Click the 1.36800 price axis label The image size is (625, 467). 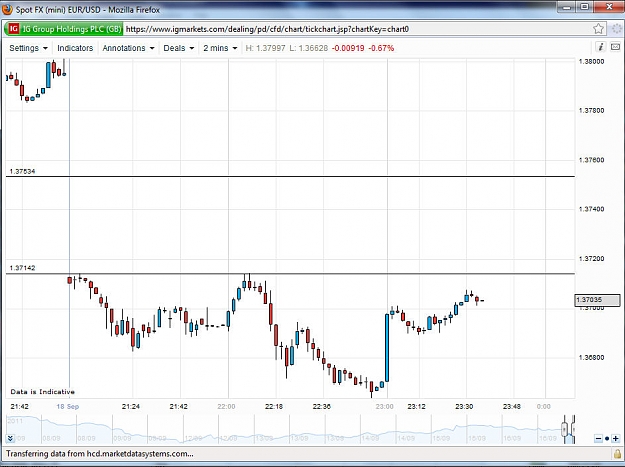pyautogui.click(x=592, y=357)
